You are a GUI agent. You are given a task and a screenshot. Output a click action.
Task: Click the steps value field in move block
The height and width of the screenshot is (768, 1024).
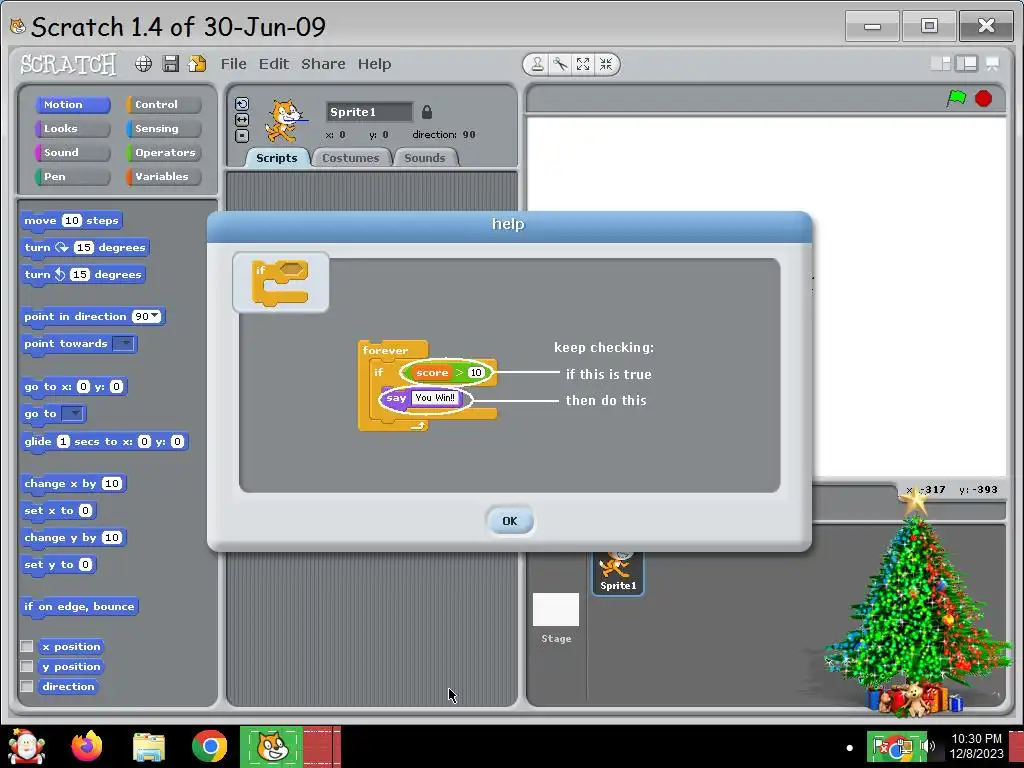click(72, 221)
